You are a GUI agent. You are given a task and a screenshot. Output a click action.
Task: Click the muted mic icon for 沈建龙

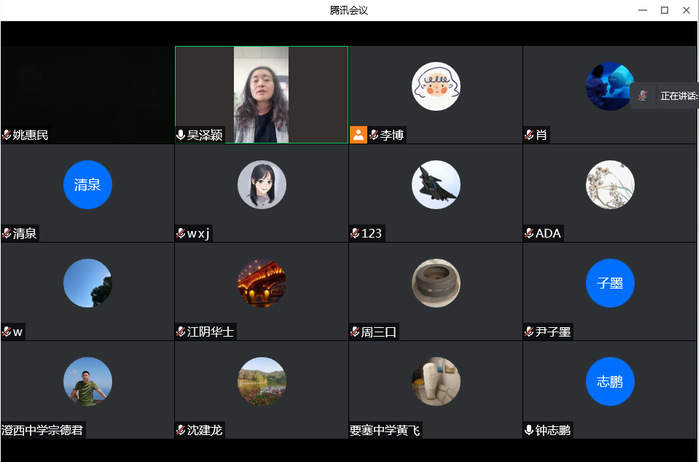181,430
